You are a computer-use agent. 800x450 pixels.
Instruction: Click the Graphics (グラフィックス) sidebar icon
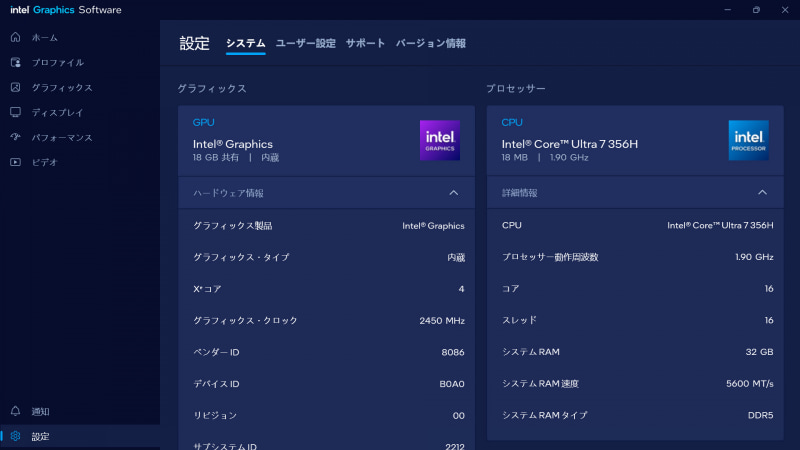[x=15, y=87]
